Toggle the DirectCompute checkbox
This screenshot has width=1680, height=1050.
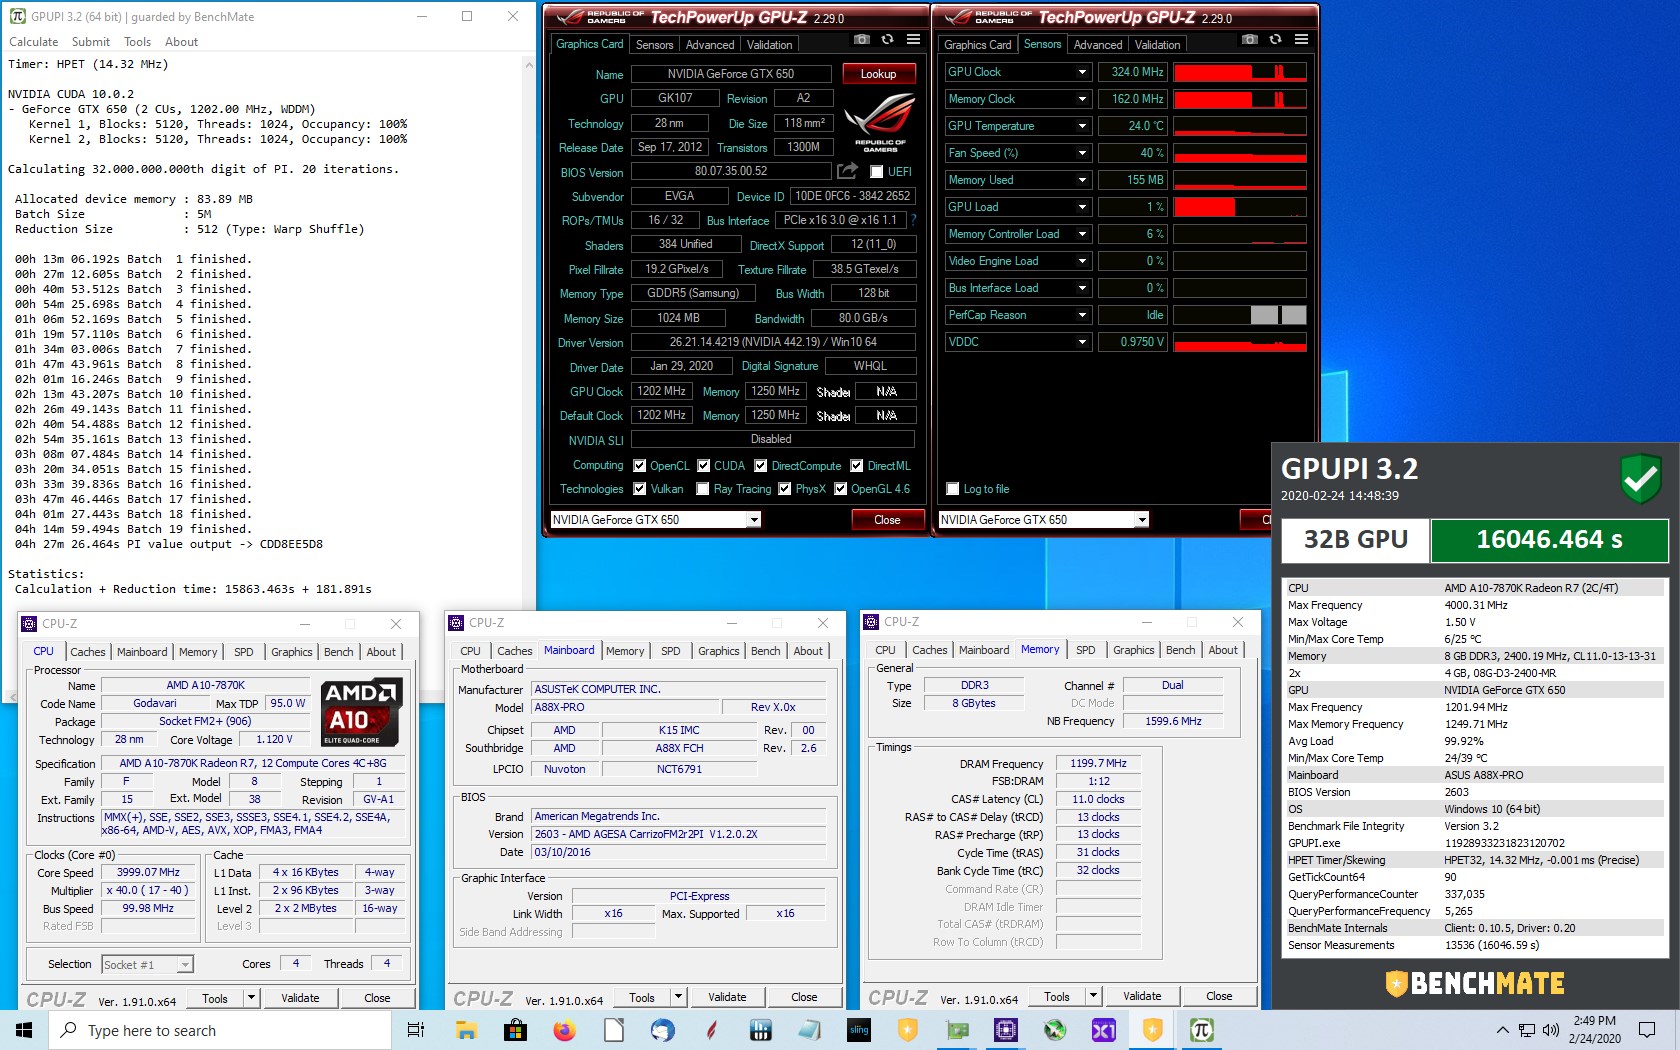(x=761, y=466)
